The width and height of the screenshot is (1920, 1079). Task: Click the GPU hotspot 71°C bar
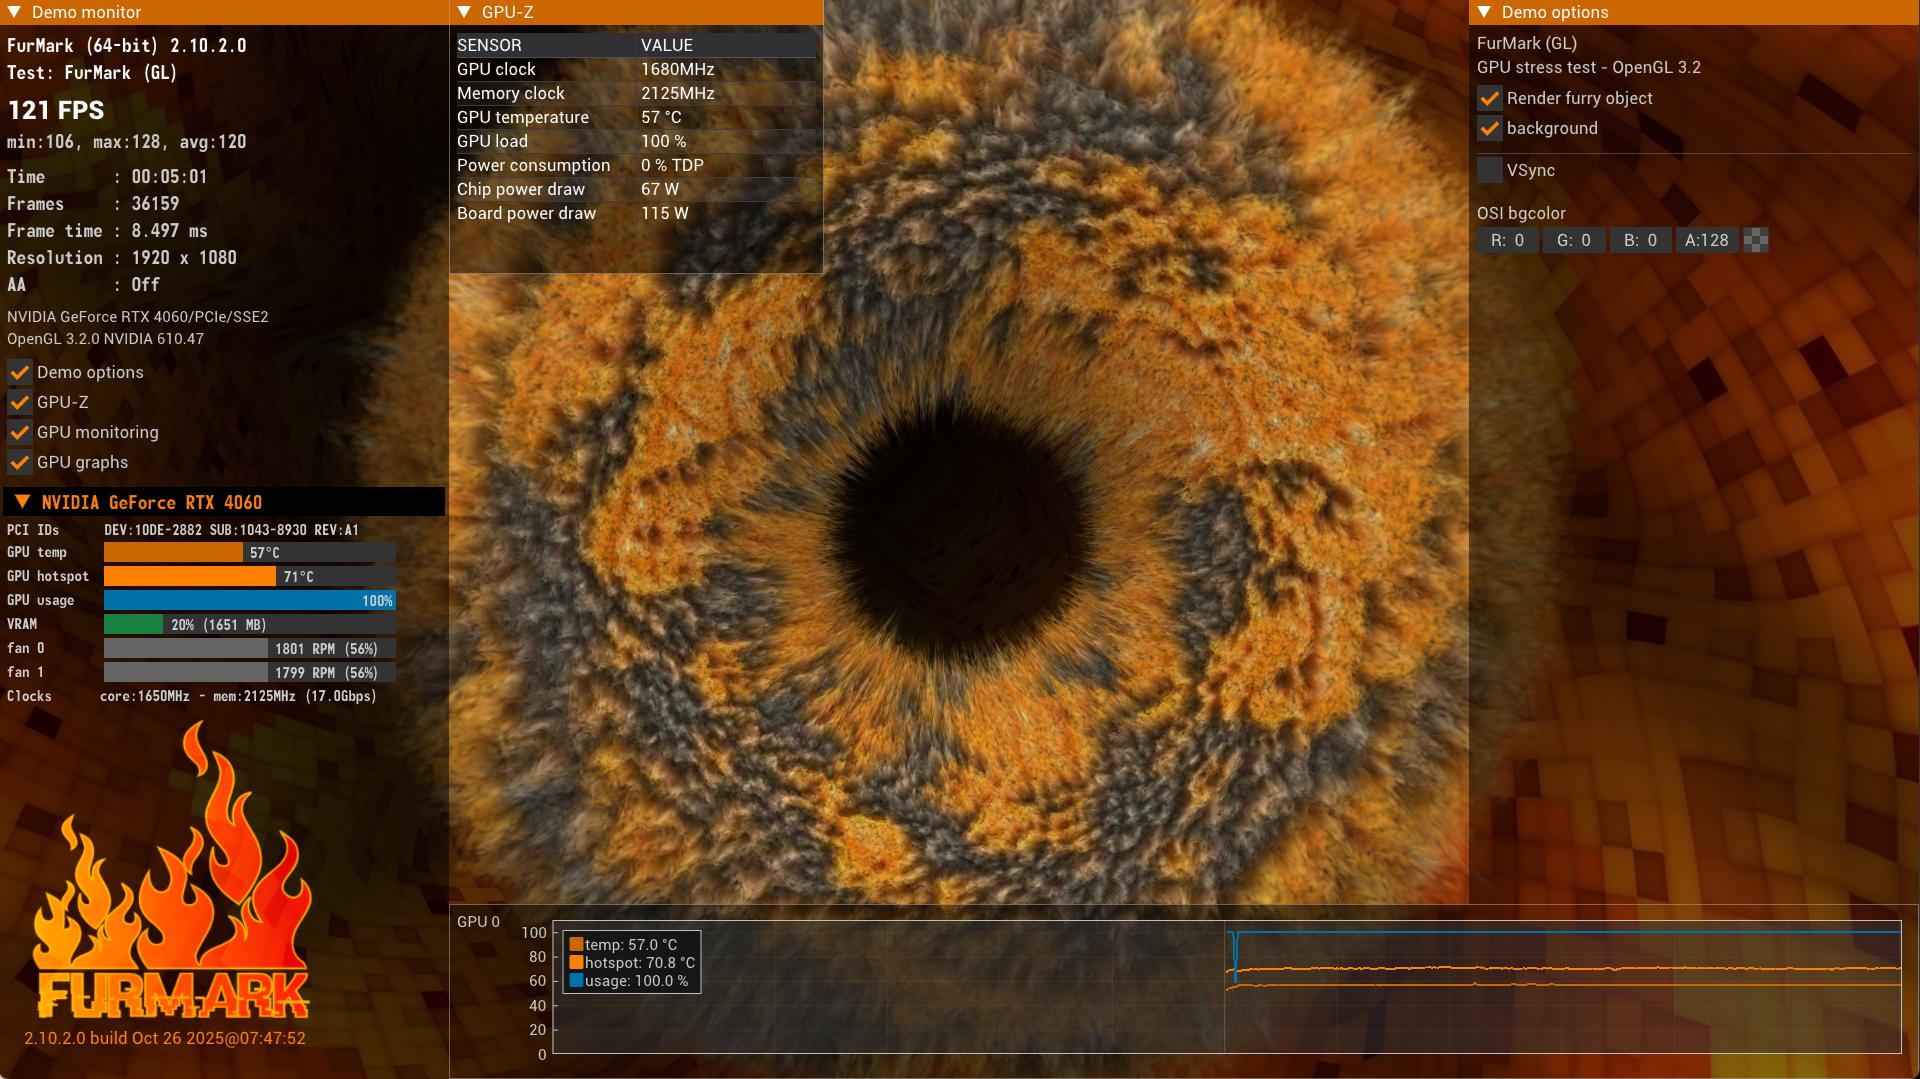pyautogui.click(x=250, y=576)
